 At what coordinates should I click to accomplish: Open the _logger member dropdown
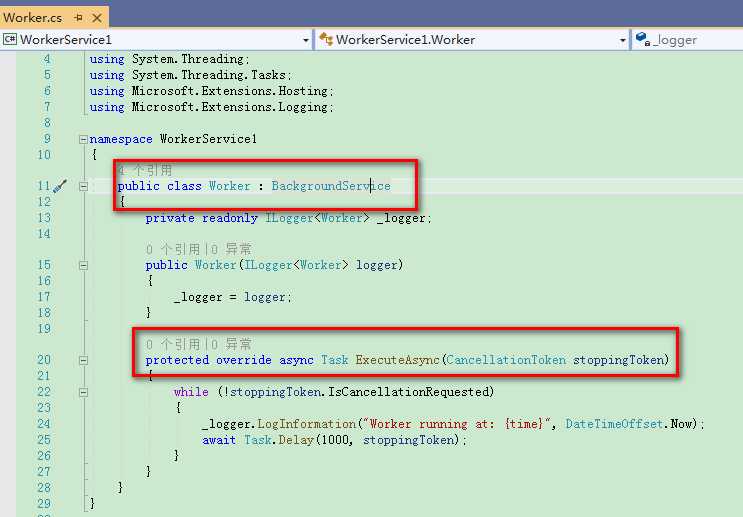[688, 40]
